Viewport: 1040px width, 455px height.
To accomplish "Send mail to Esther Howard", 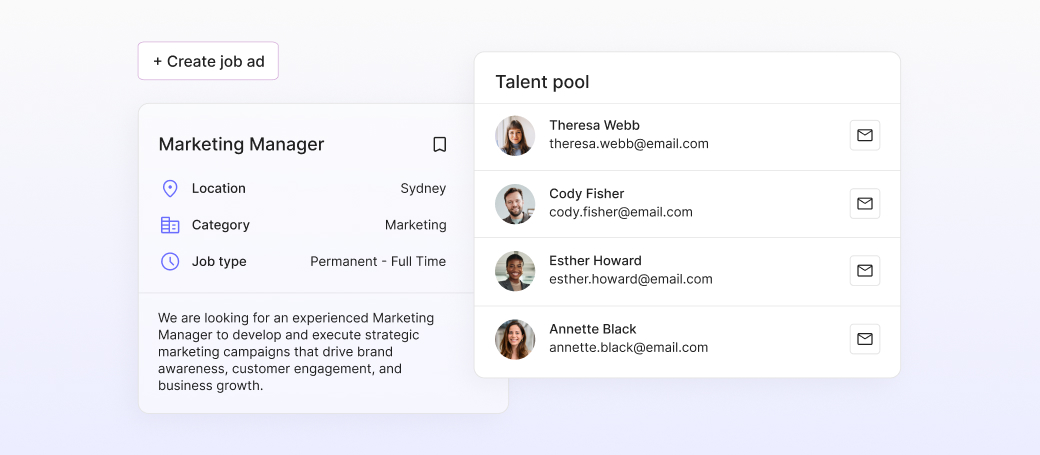I will click(x=865, y=271).
